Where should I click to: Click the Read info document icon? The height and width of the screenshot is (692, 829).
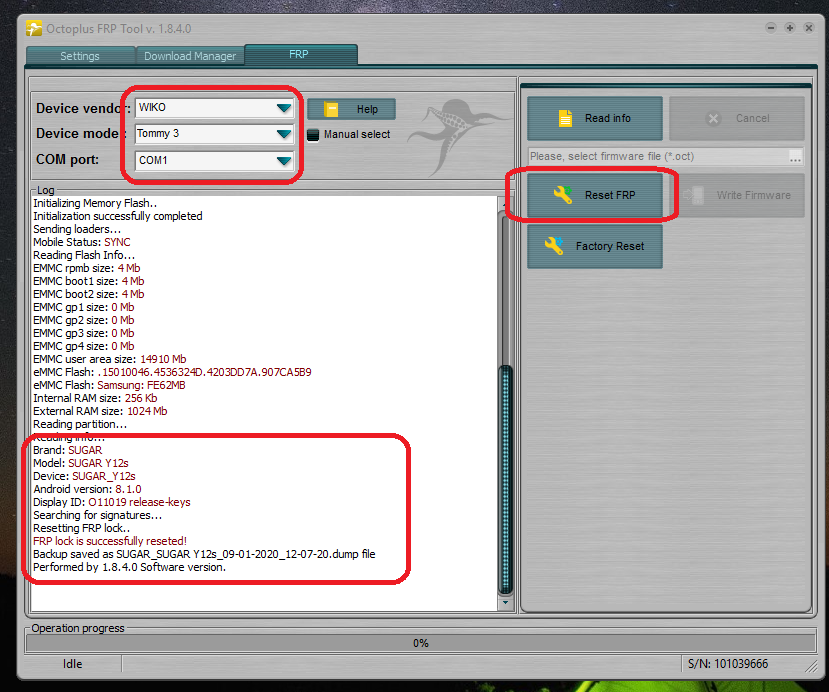(565, 118)
